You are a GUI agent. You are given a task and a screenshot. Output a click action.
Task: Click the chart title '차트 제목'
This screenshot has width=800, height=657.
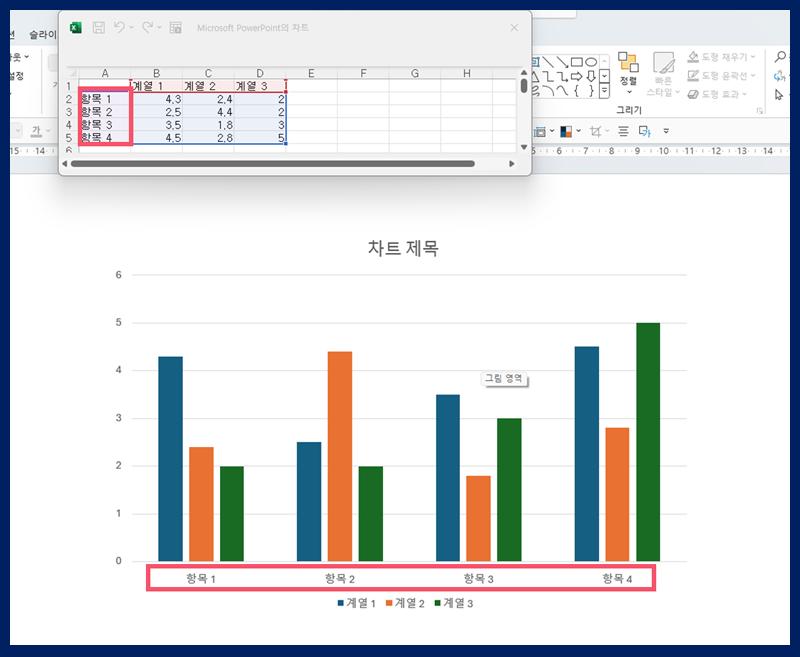(403, 248)
